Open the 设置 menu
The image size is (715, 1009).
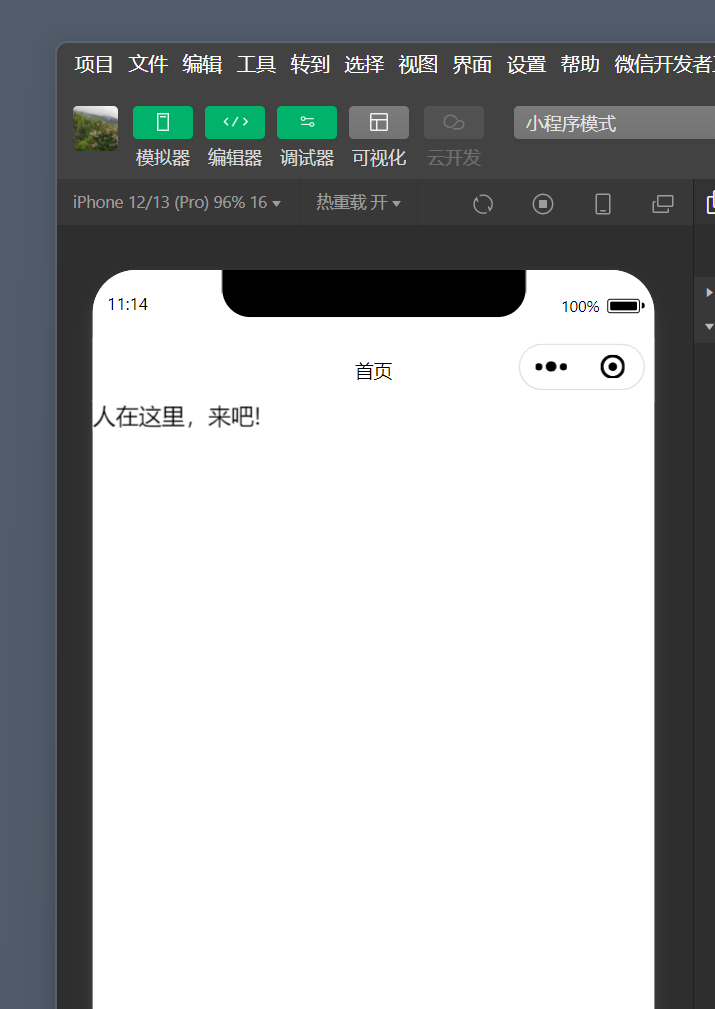(x=526, y=64)
